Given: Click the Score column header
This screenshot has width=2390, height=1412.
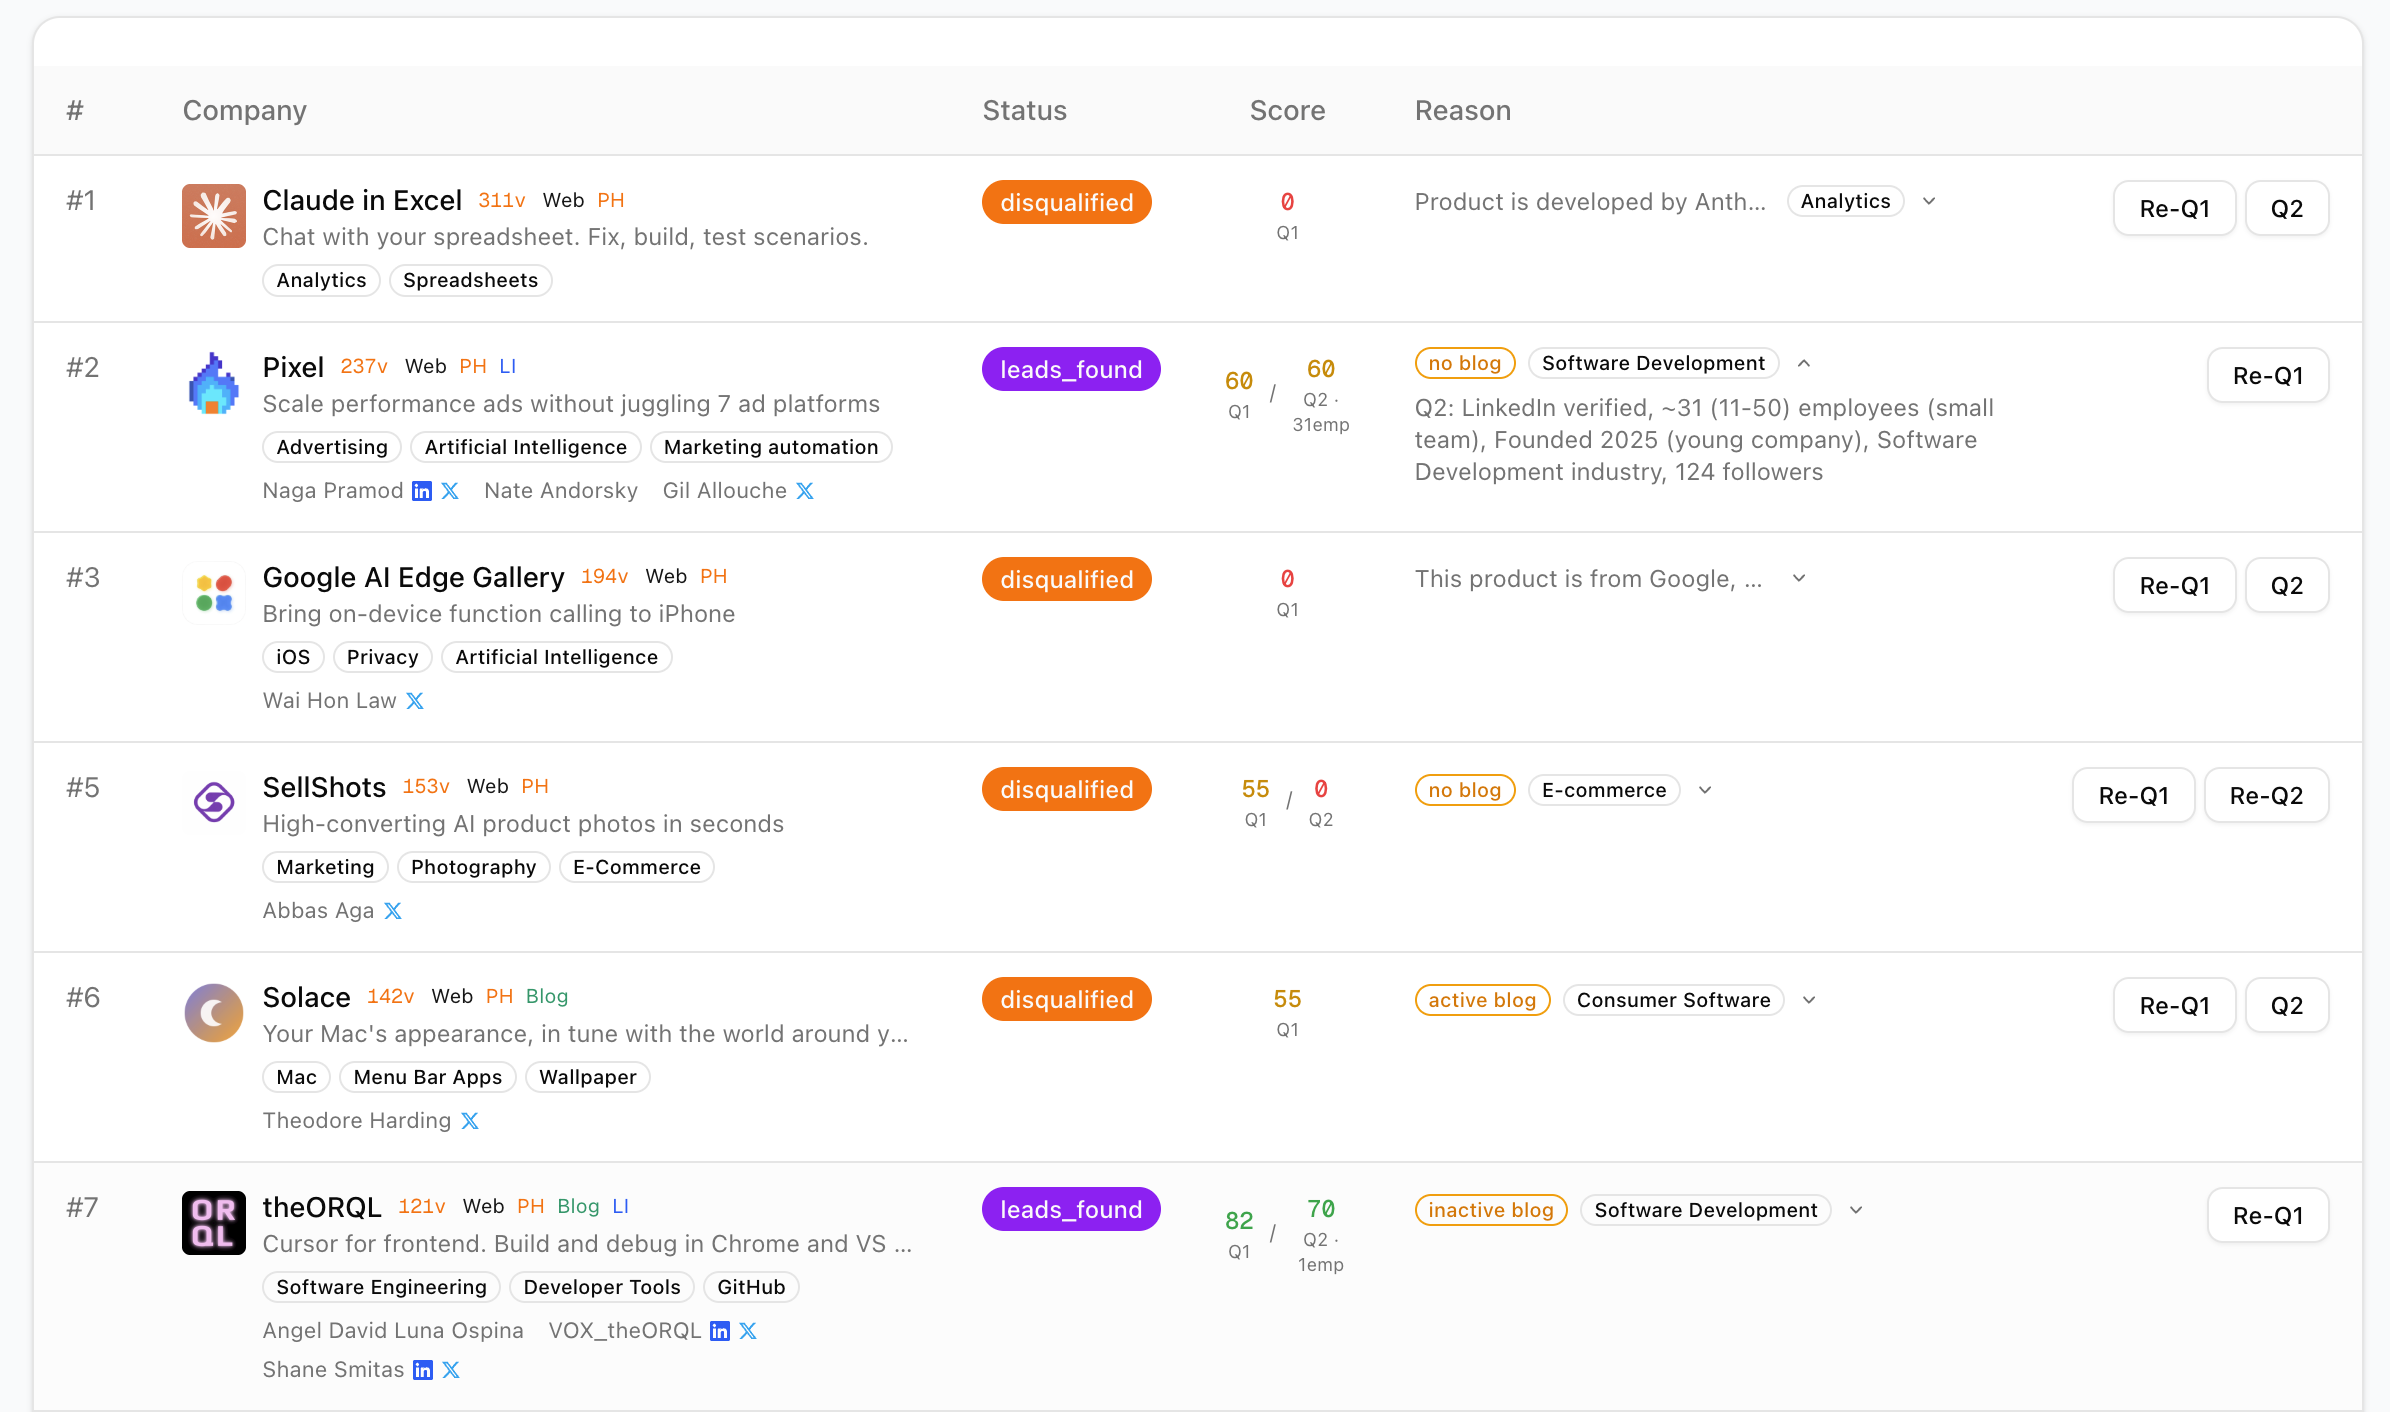Looking at the screenshot, I should 1287,110.
